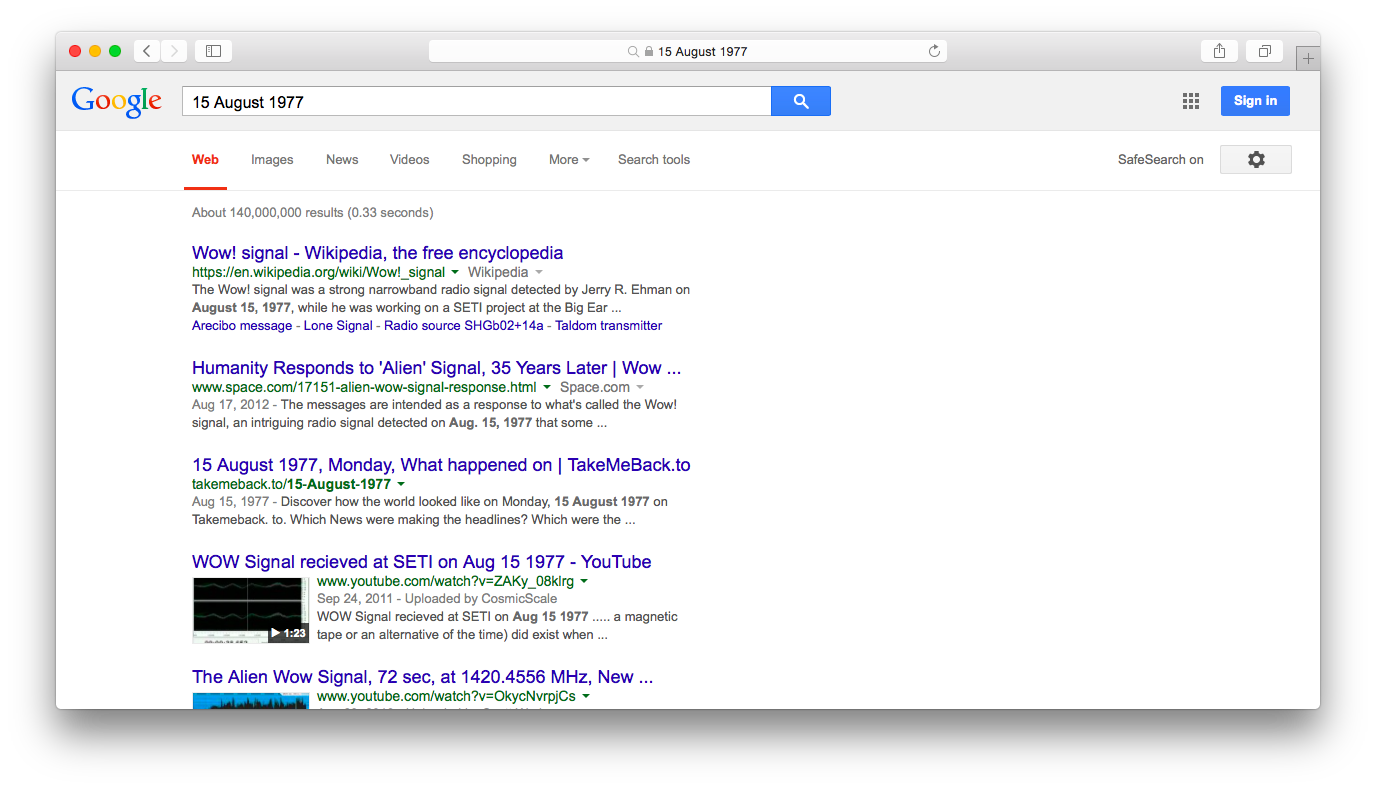1376x789 pixels.
Task: Switch to Images results
Action: pos(272,159)
